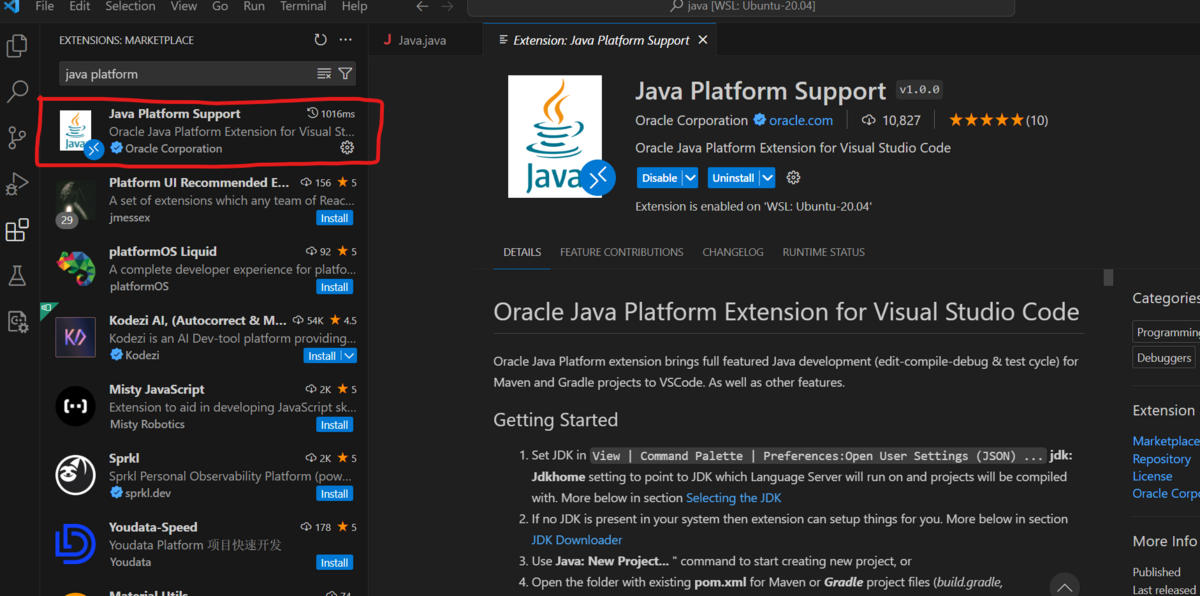Open the Testing flask icon

17,275
